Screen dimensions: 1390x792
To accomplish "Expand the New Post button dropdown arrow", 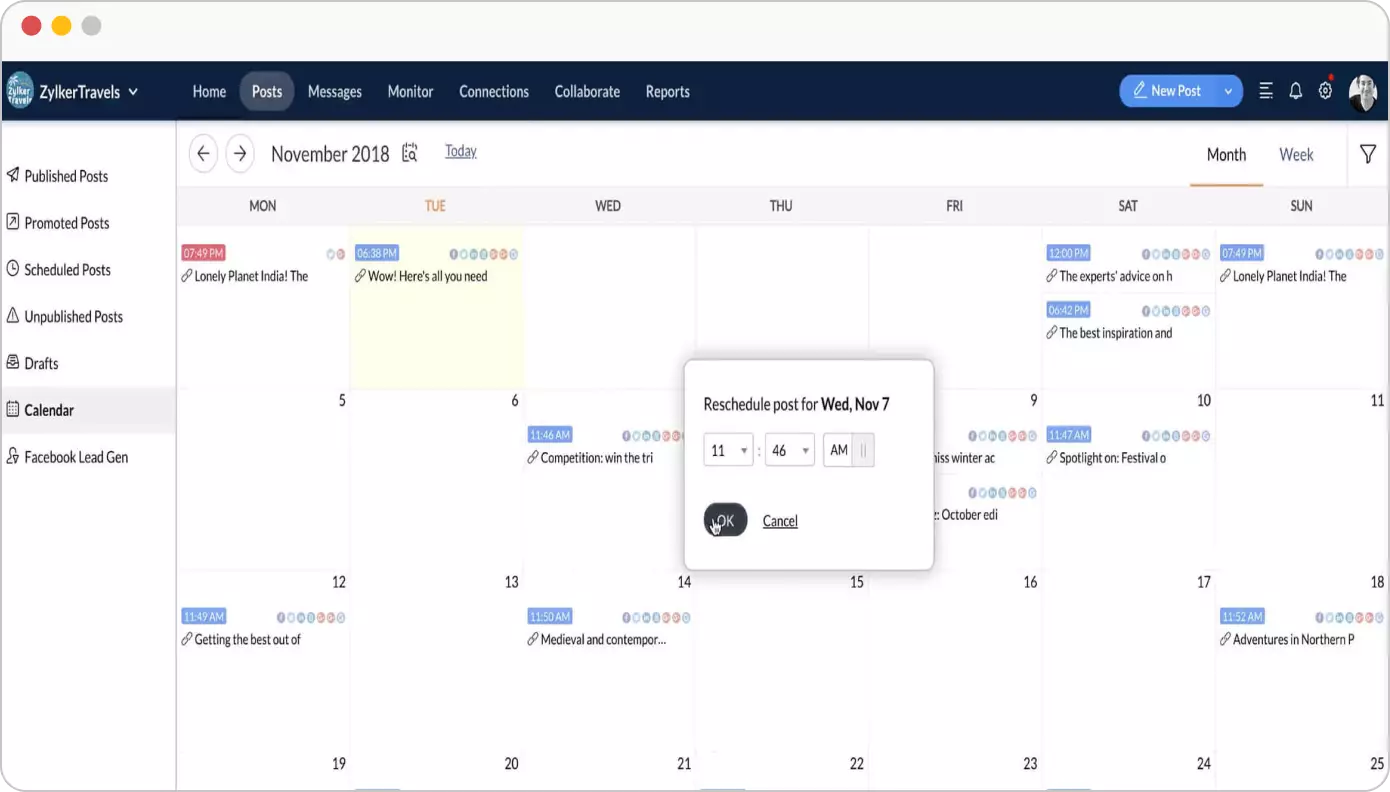I will coord(1228,90).
